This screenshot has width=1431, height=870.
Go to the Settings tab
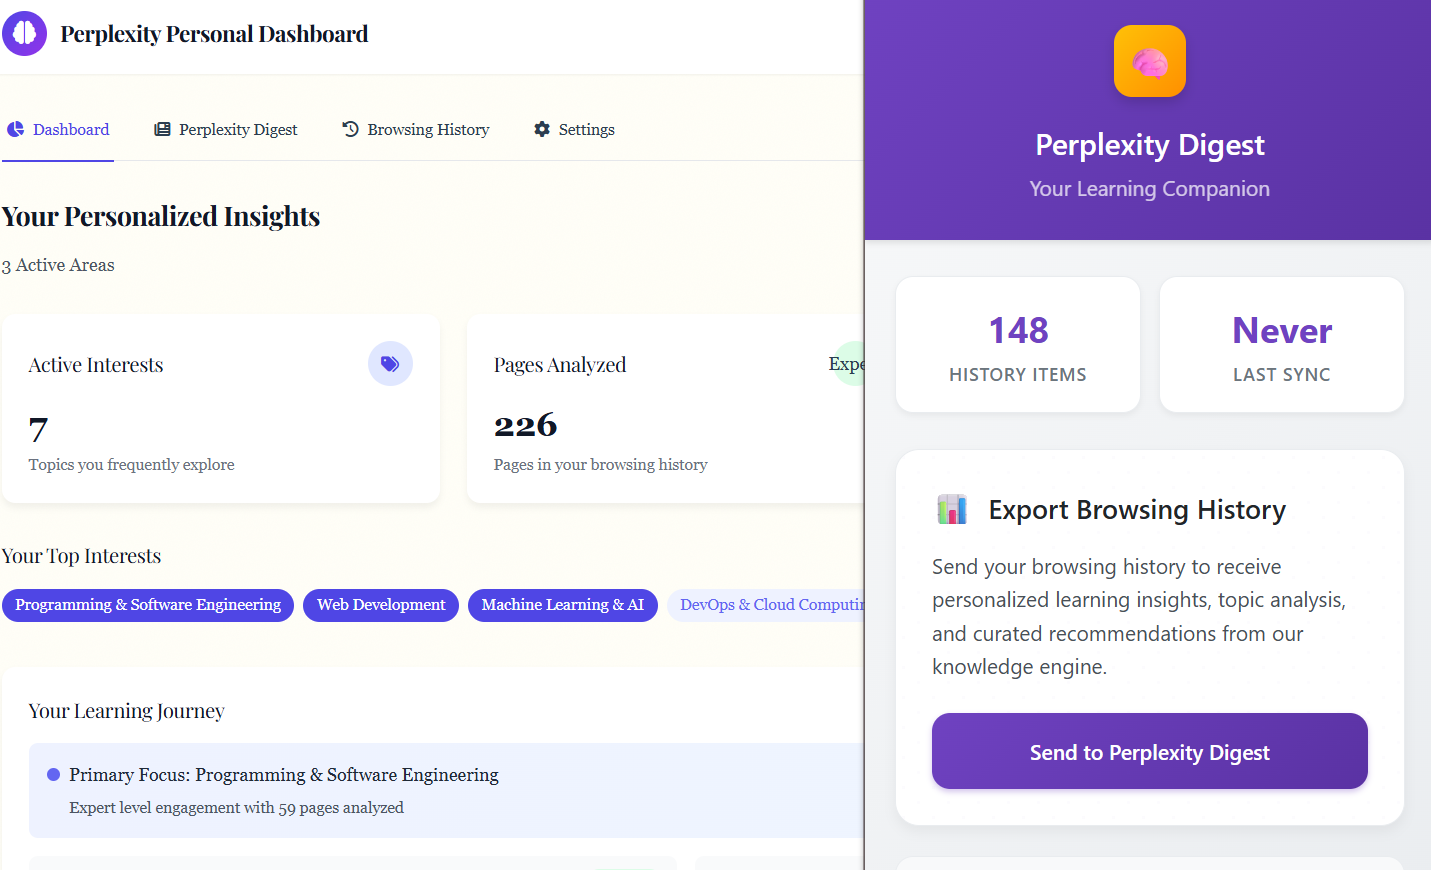574,130
